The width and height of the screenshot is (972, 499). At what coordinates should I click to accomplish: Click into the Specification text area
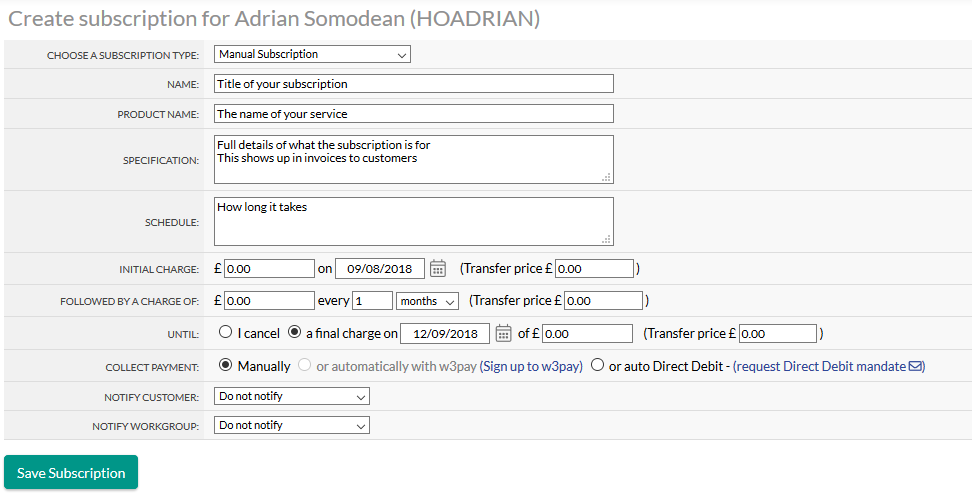click(x=413, y=159)
